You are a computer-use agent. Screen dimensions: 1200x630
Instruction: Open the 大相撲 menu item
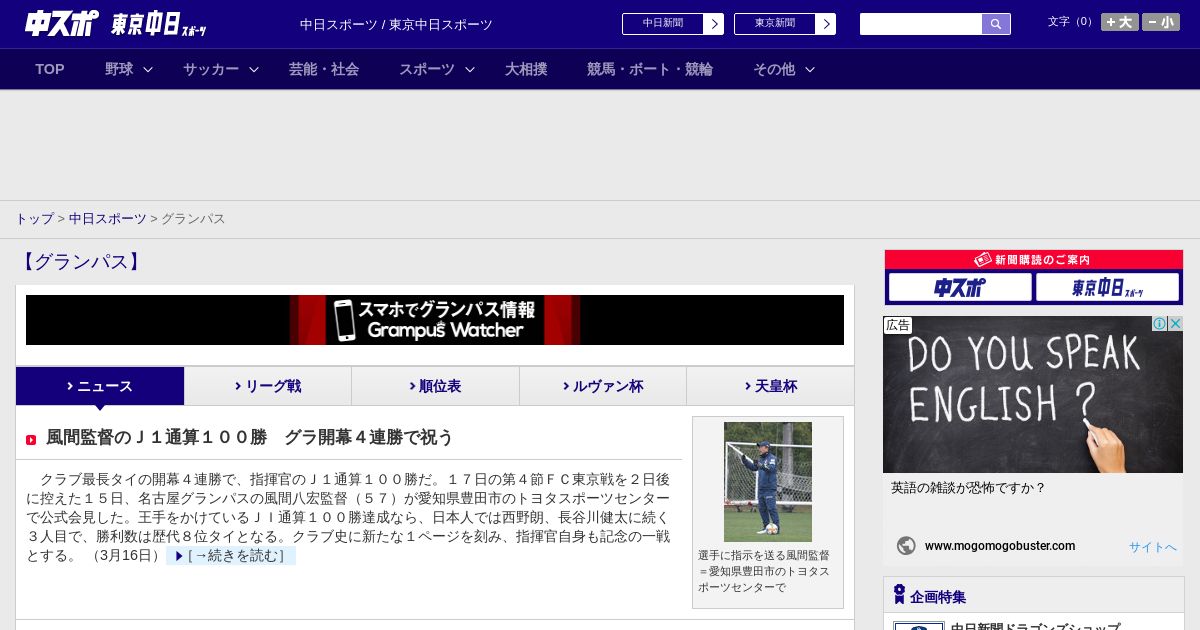[x=526, y=69]
